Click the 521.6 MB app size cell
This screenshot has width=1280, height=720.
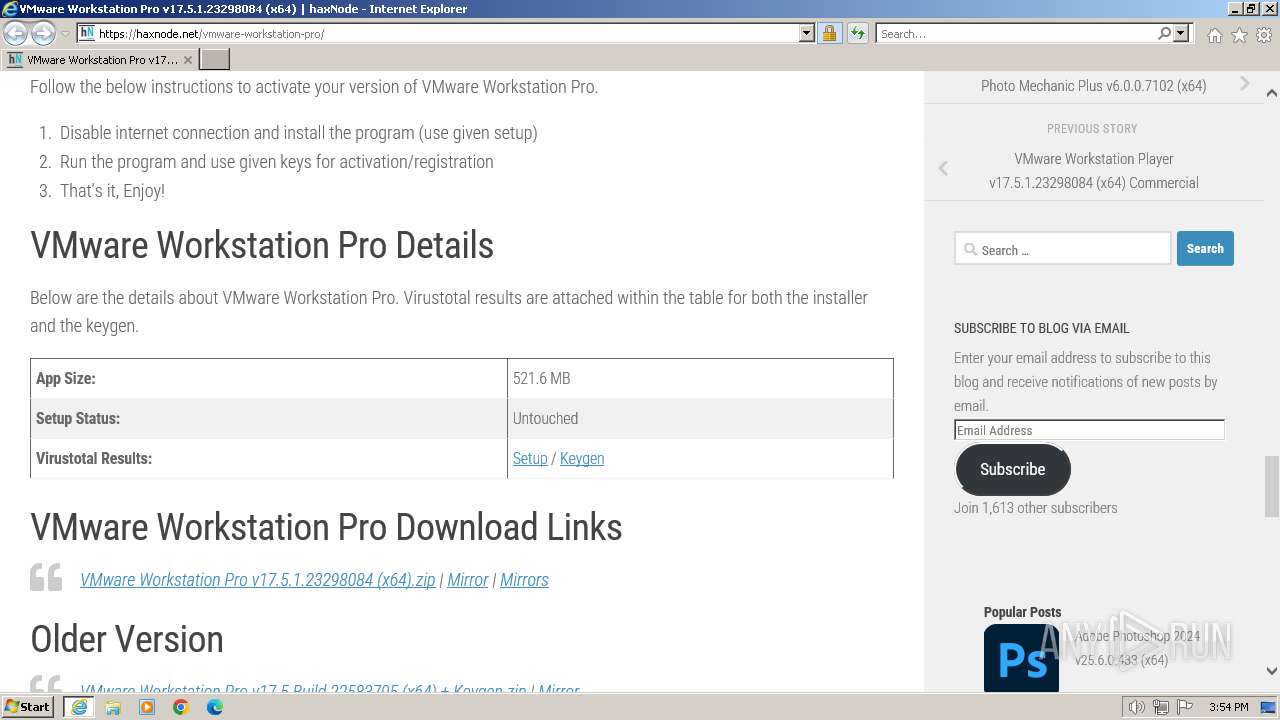coord(700,378)
